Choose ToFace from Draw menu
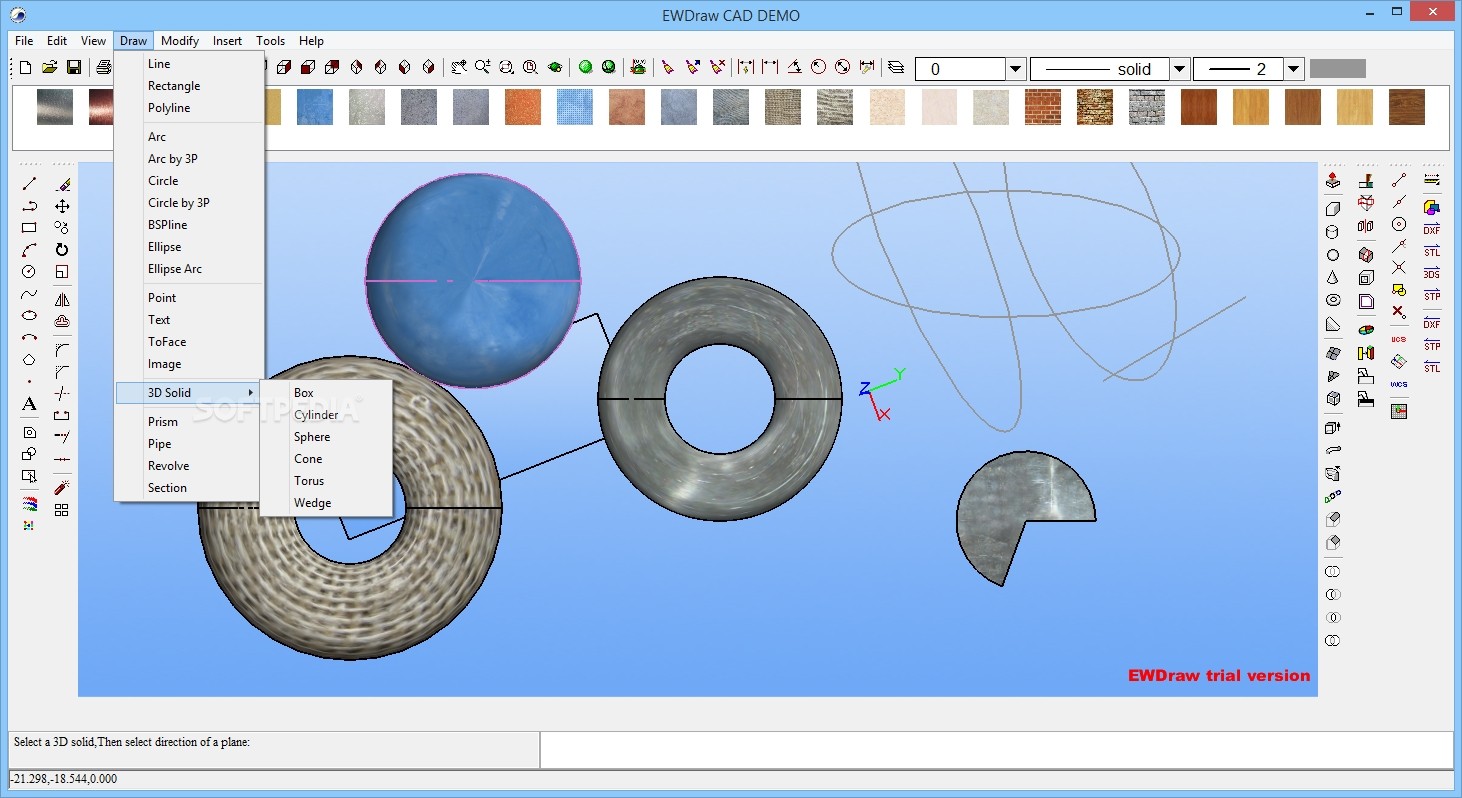The height and width of the screenshot is (798, 1462). tap(167, 342)
